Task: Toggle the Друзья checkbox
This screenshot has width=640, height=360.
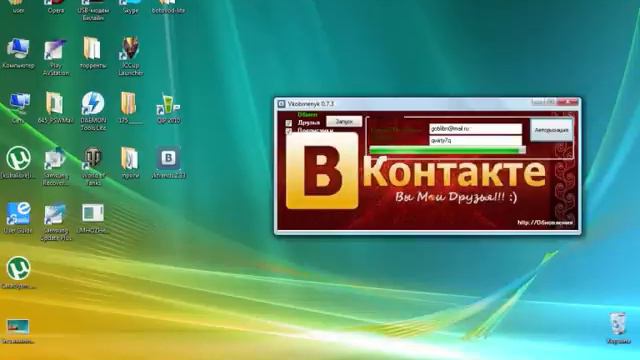Action: (x=289, y=123)
